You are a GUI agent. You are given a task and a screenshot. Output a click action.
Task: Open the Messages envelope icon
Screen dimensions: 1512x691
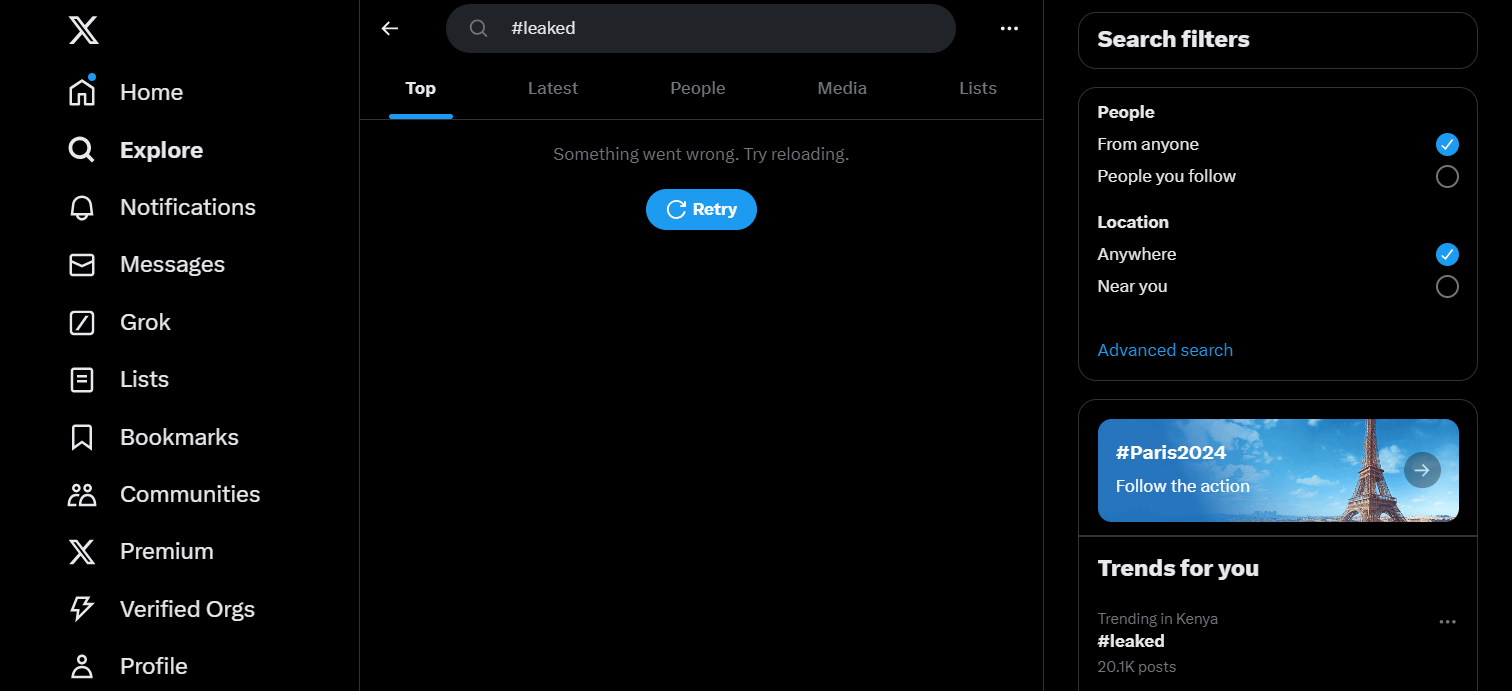pos(82,265)
